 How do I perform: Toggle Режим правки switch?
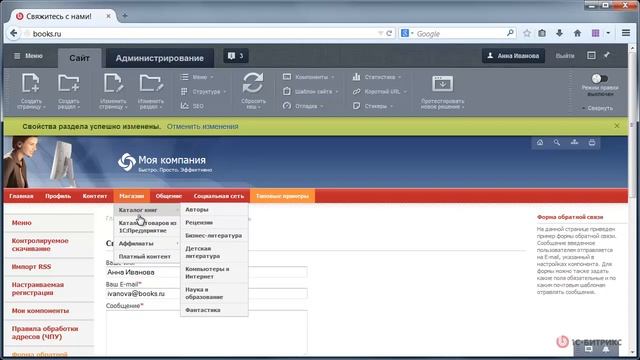(600, 78)
